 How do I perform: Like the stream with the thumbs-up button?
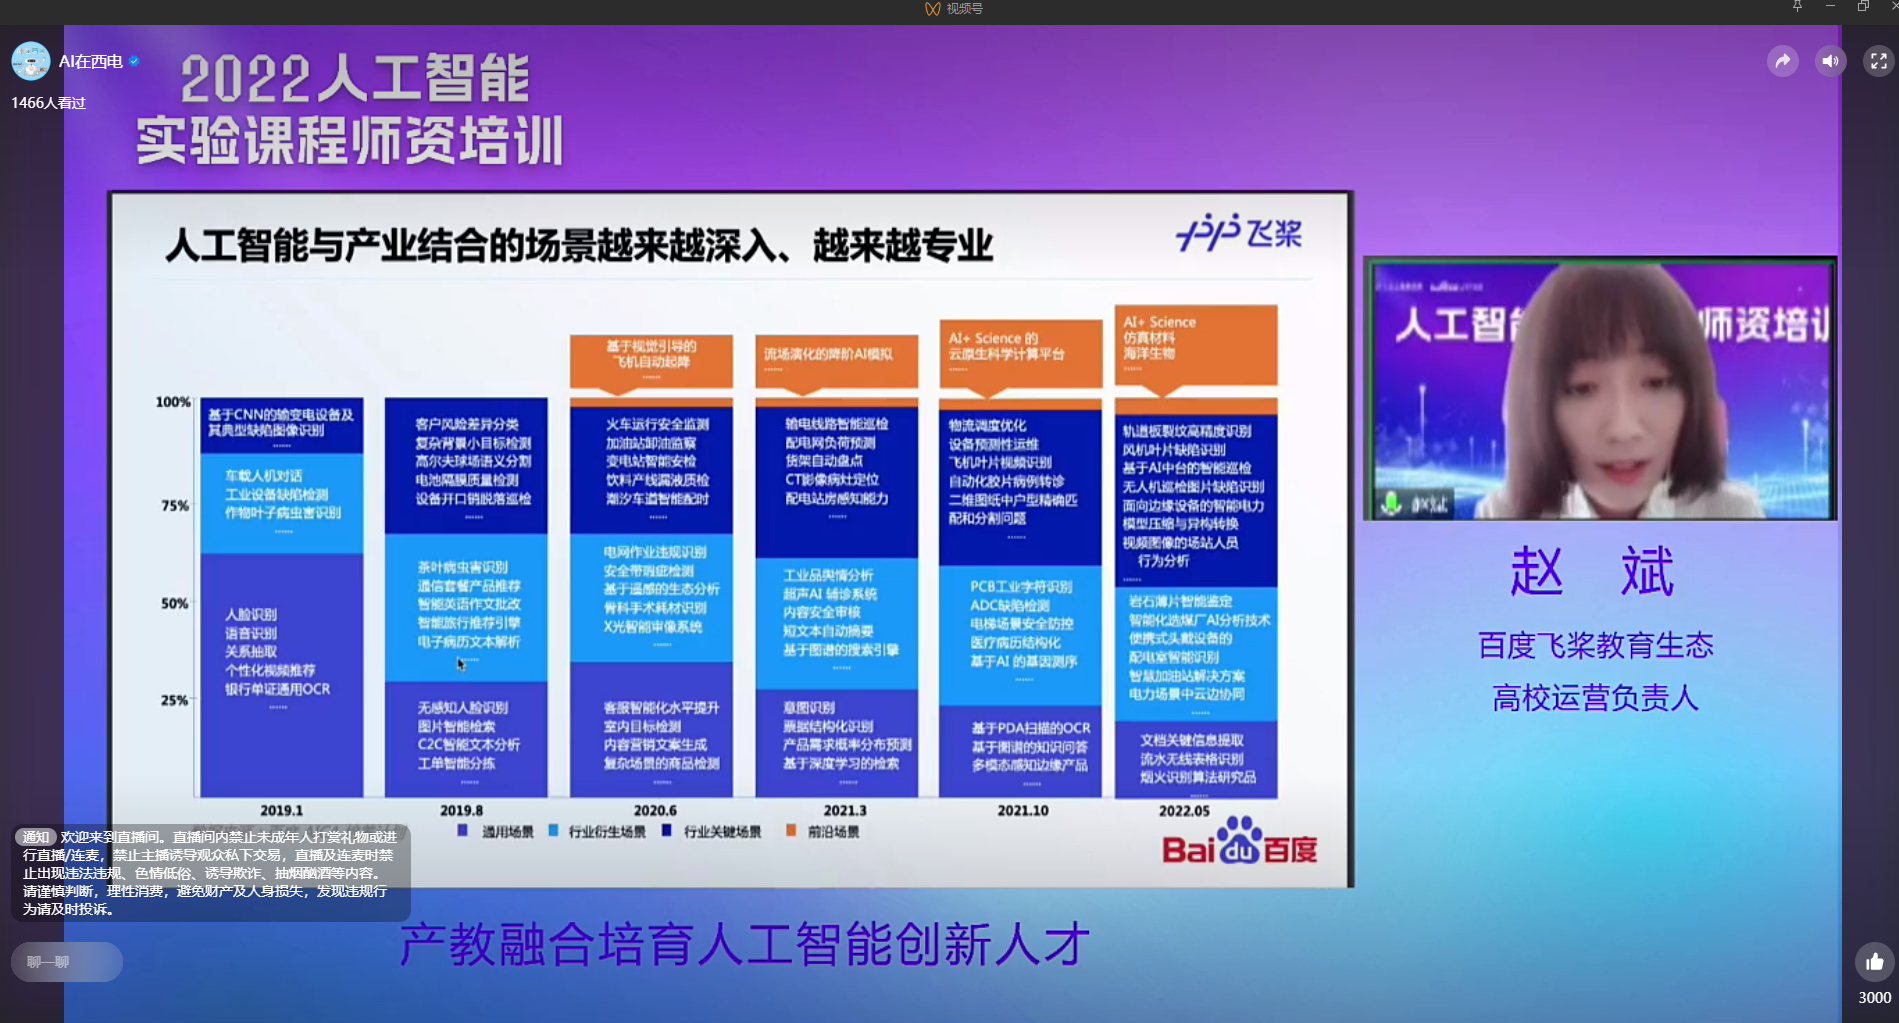click(1874, 962)
